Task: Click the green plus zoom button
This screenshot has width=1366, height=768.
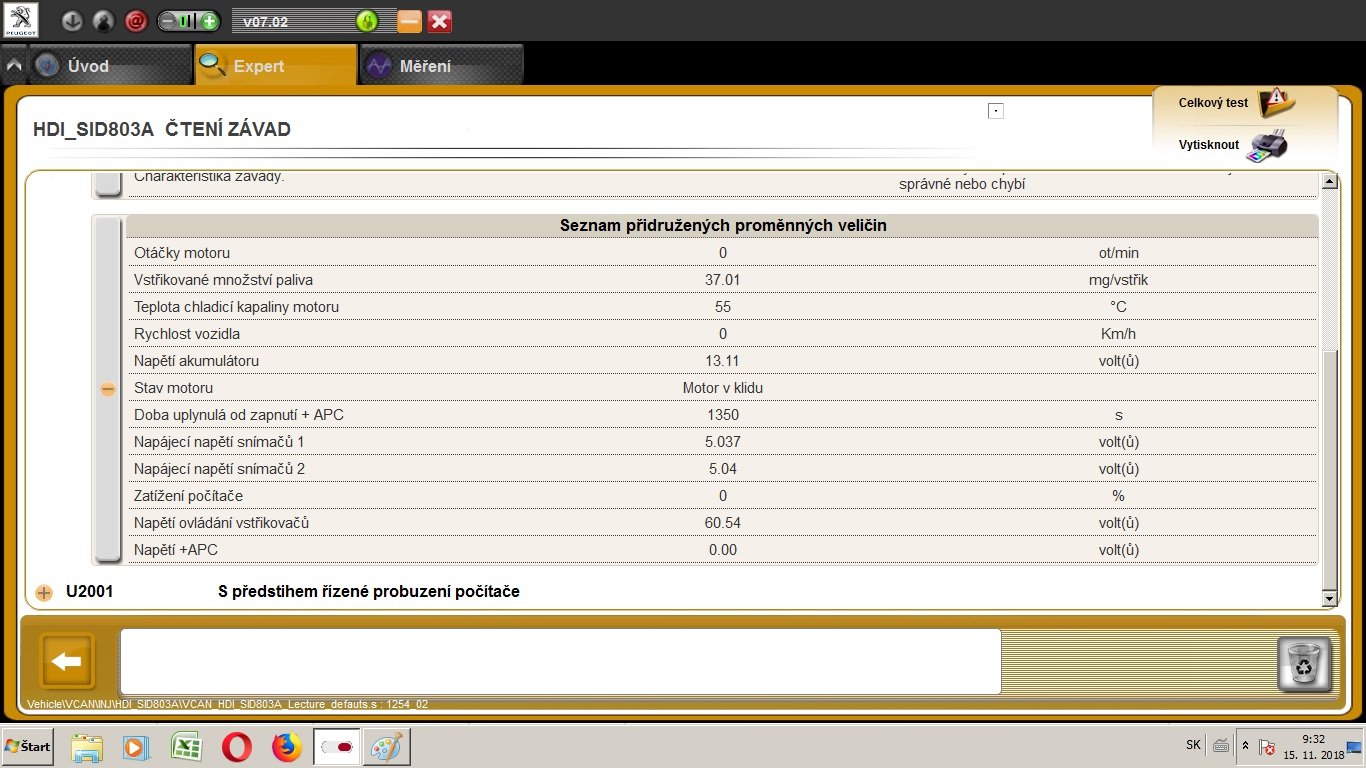Action: pos(209,21)
